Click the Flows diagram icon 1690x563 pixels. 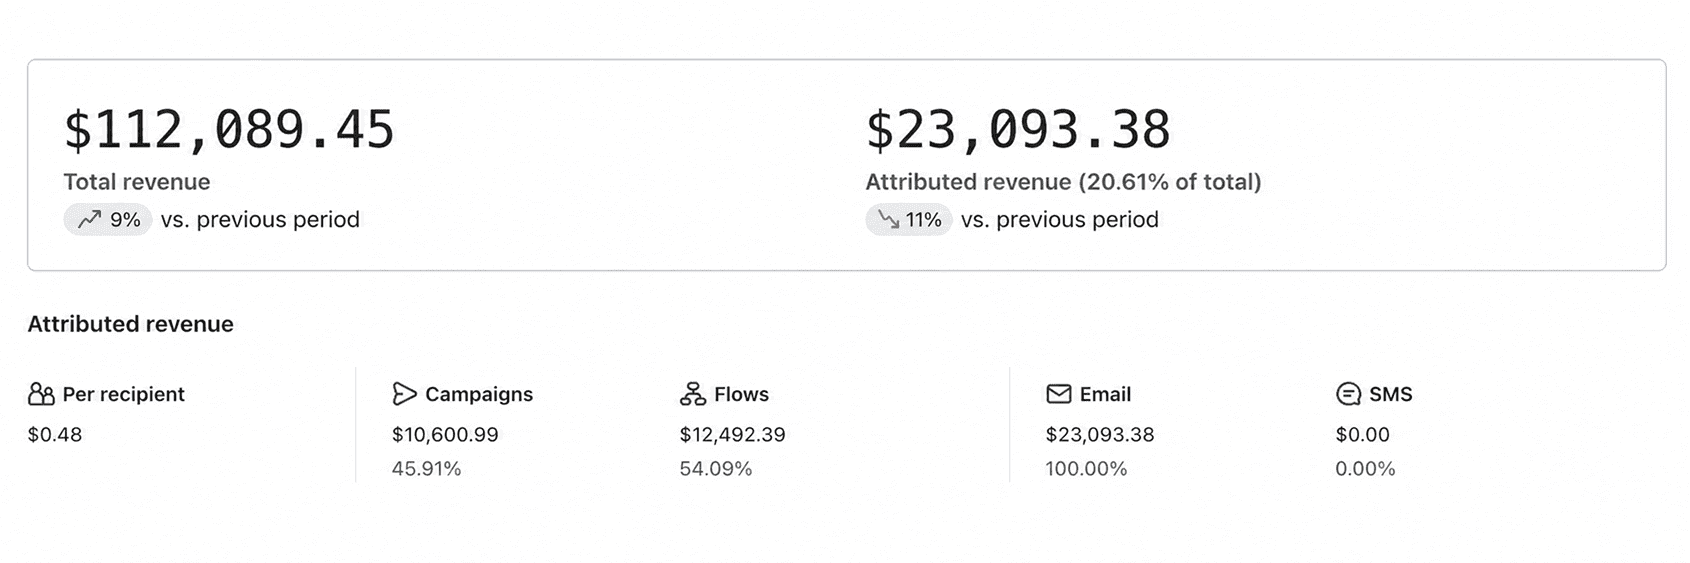692,394
